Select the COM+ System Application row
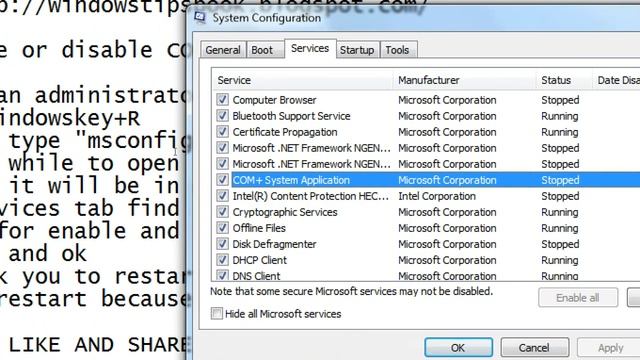The height and width of the screenshot is (360, 640). (426, 180)
